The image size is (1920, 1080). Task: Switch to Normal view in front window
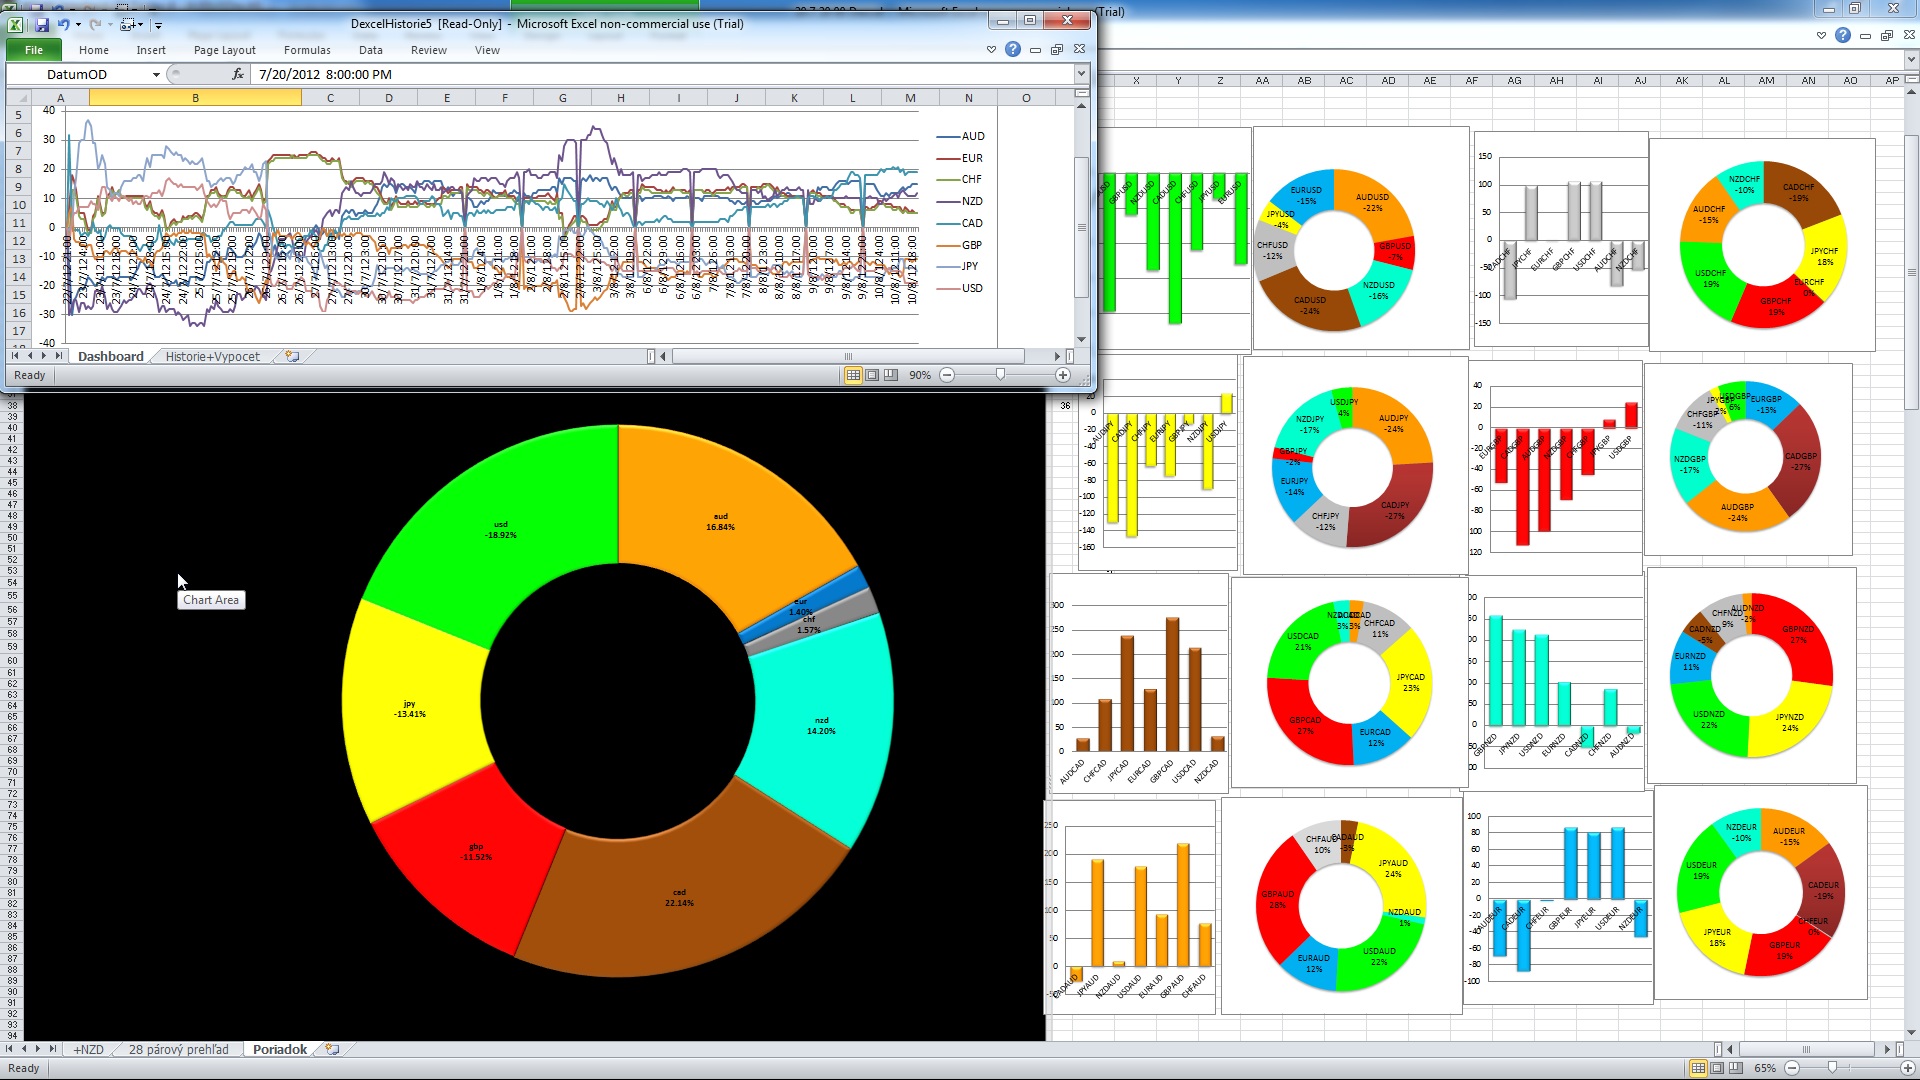tap(853, 375)
